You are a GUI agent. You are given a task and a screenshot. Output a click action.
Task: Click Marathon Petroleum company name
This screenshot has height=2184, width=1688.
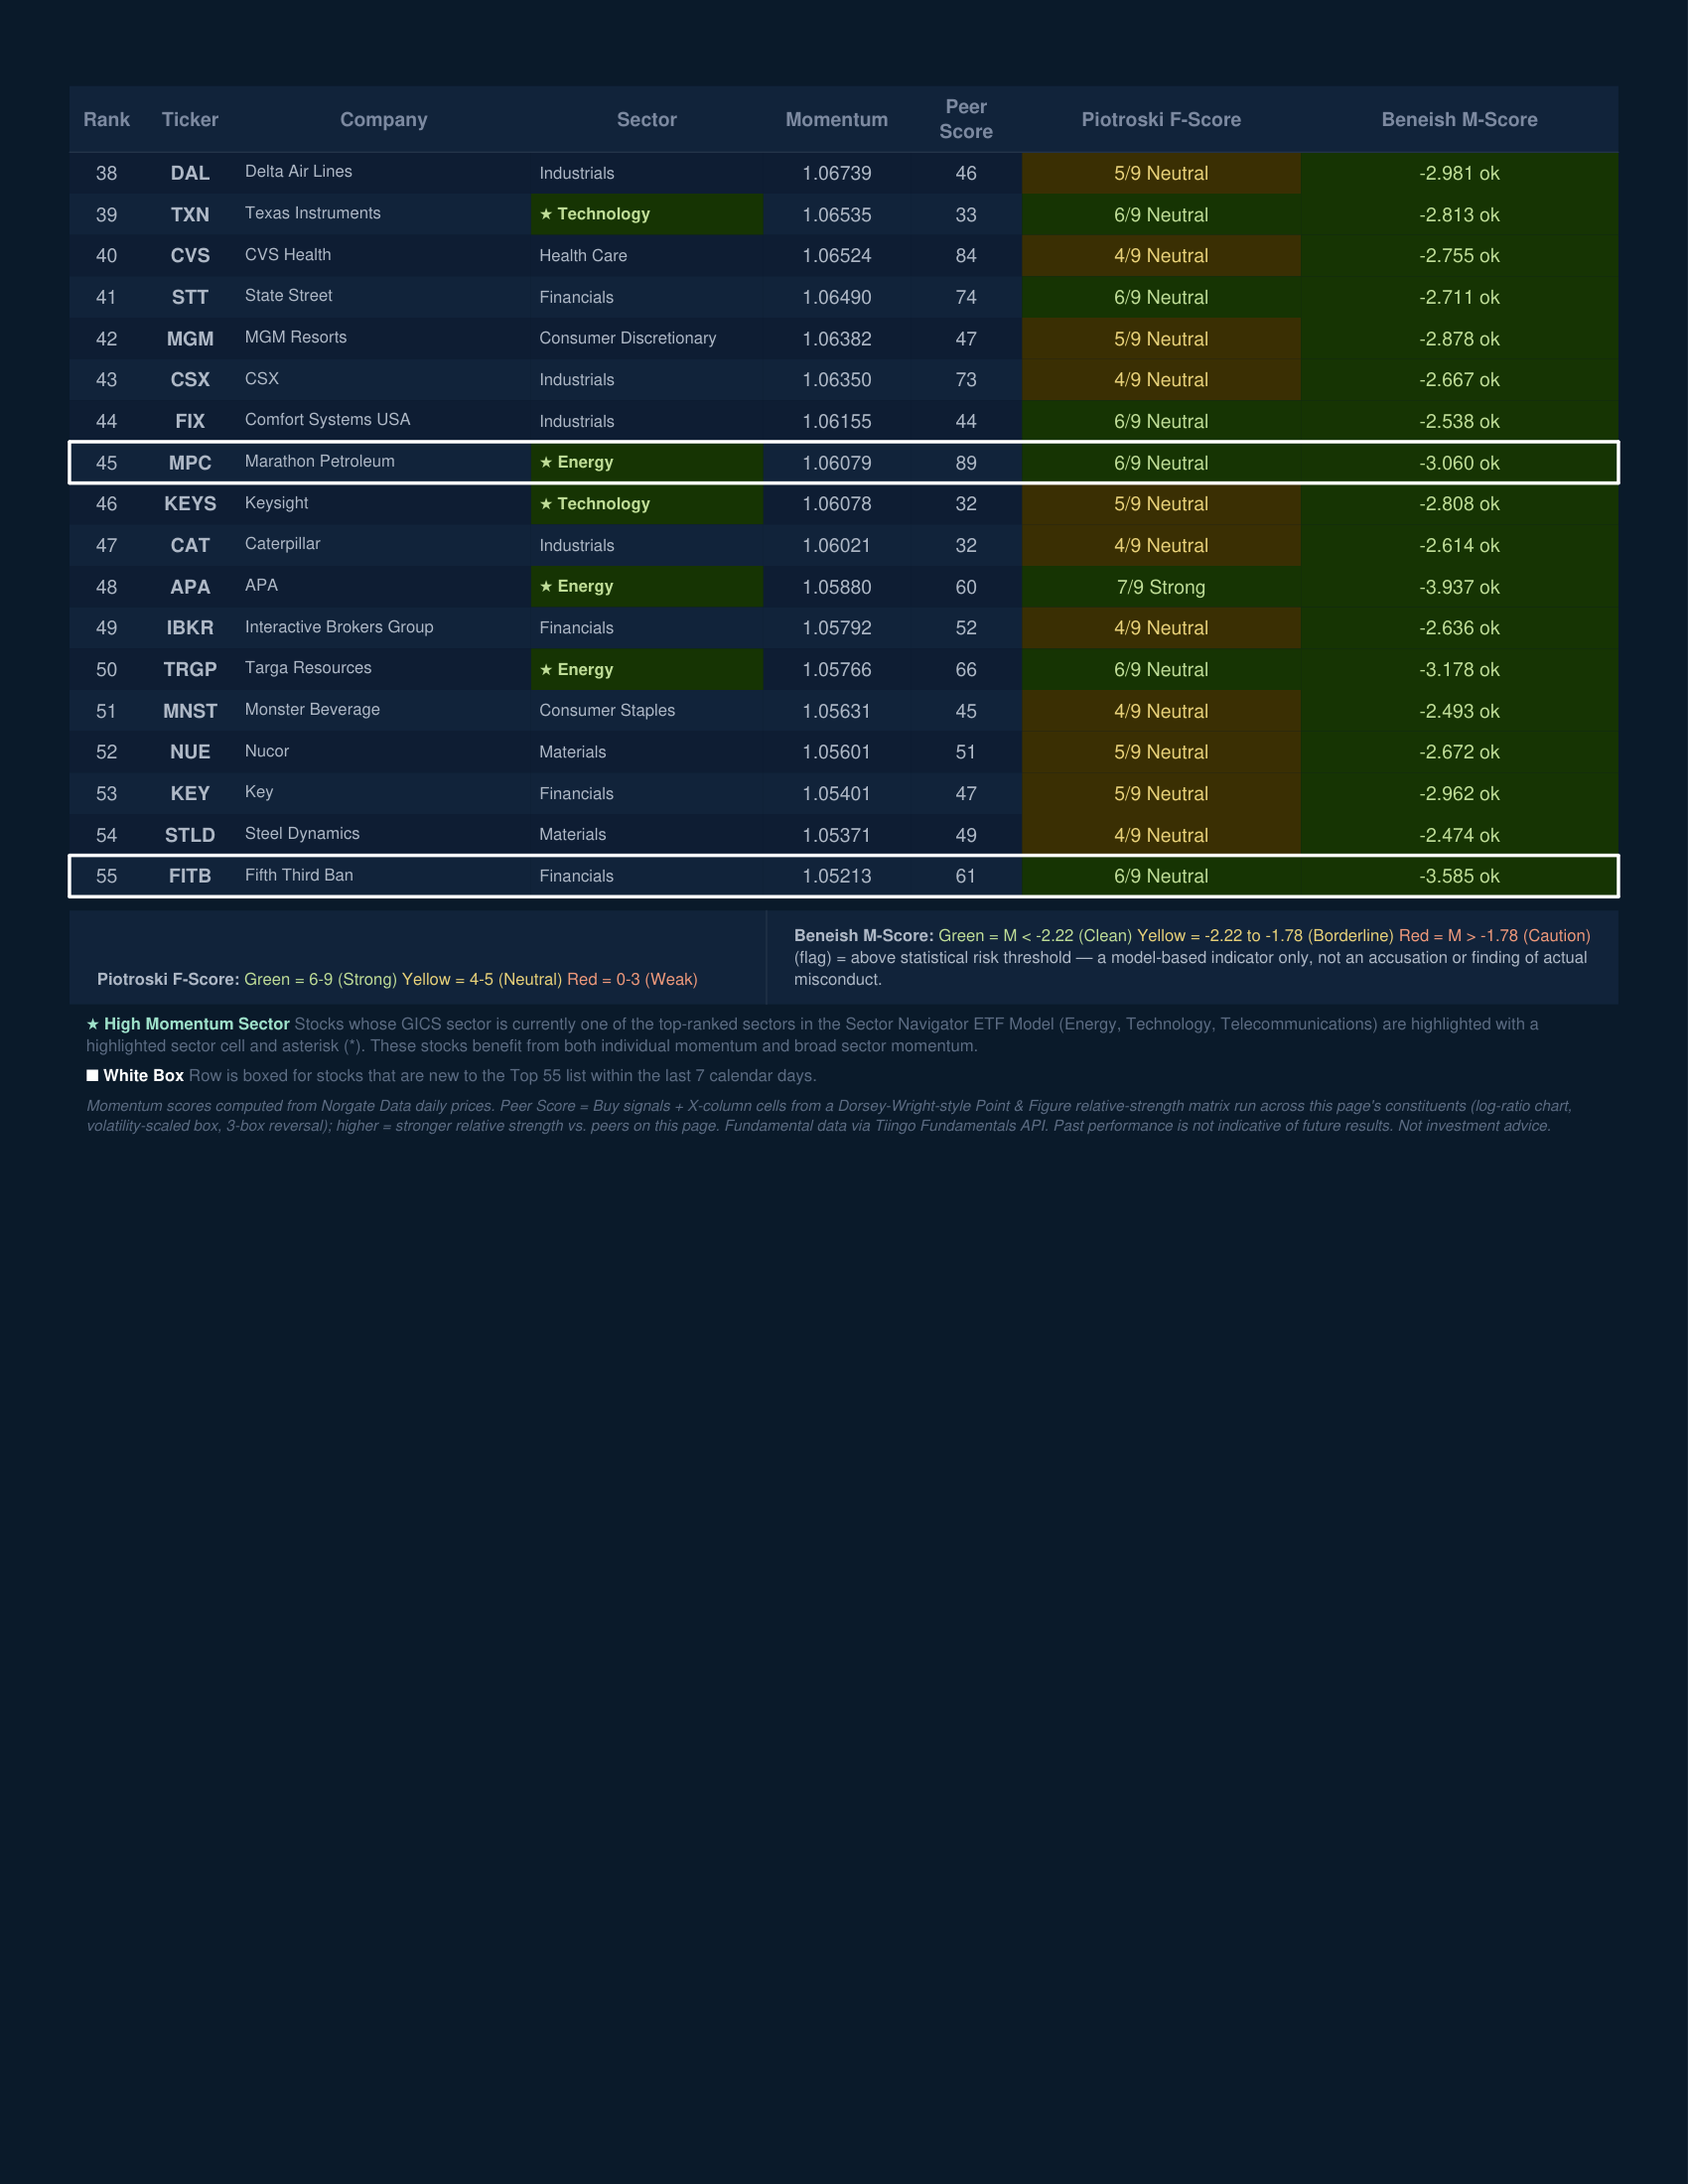[320, 461]
